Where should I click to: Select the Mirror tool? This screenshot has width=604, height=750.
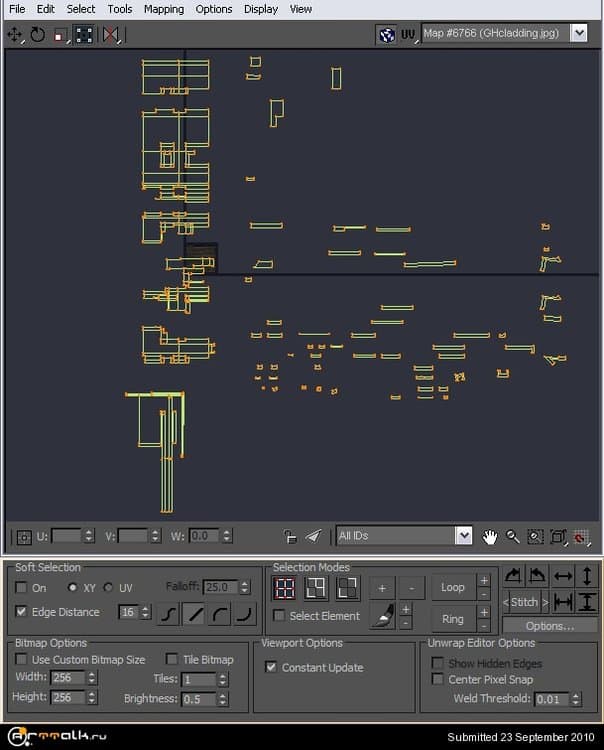110,34
